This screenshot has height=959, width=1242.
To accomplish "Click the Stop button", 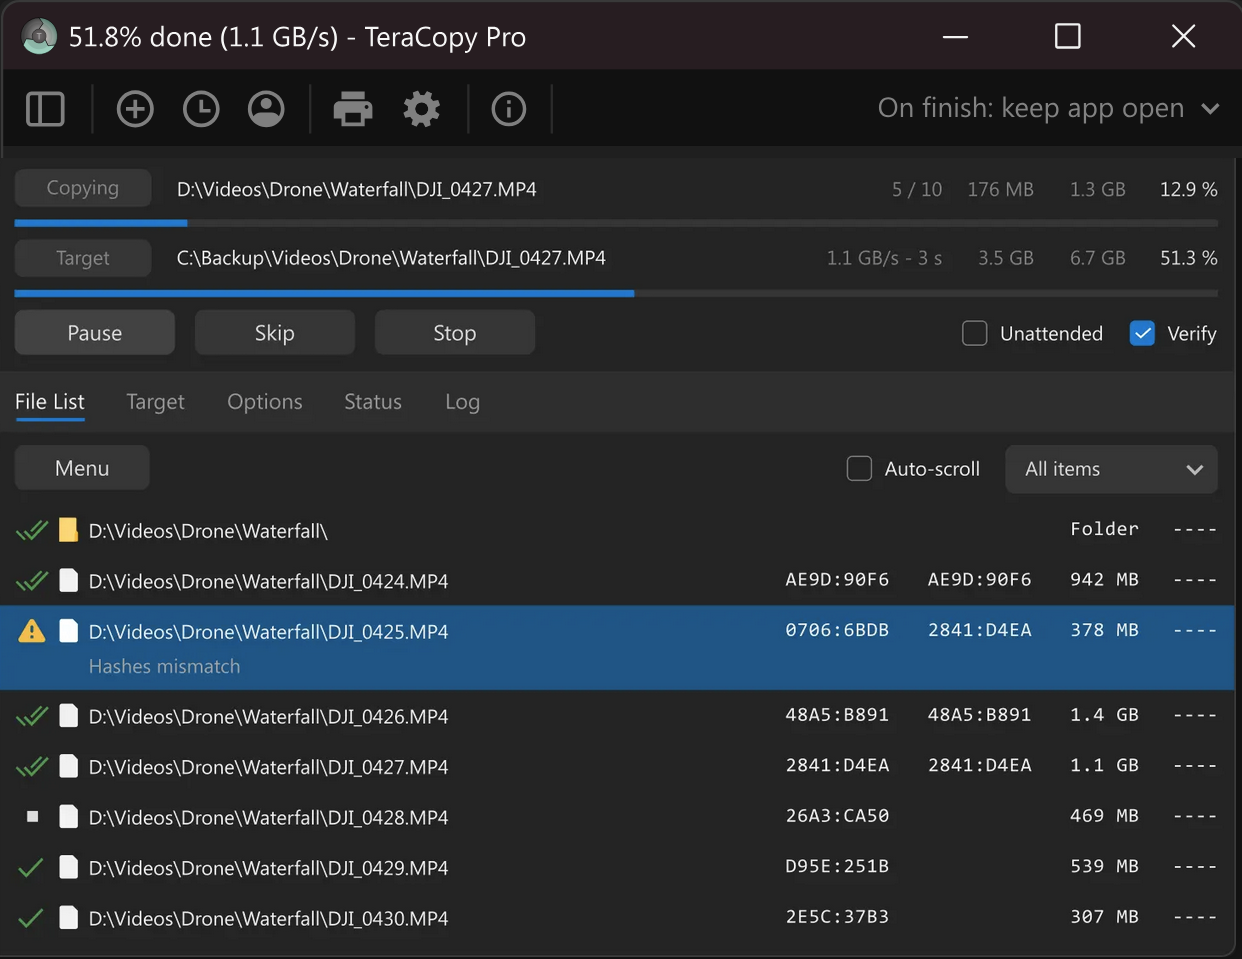I will (x=455, y=333).
